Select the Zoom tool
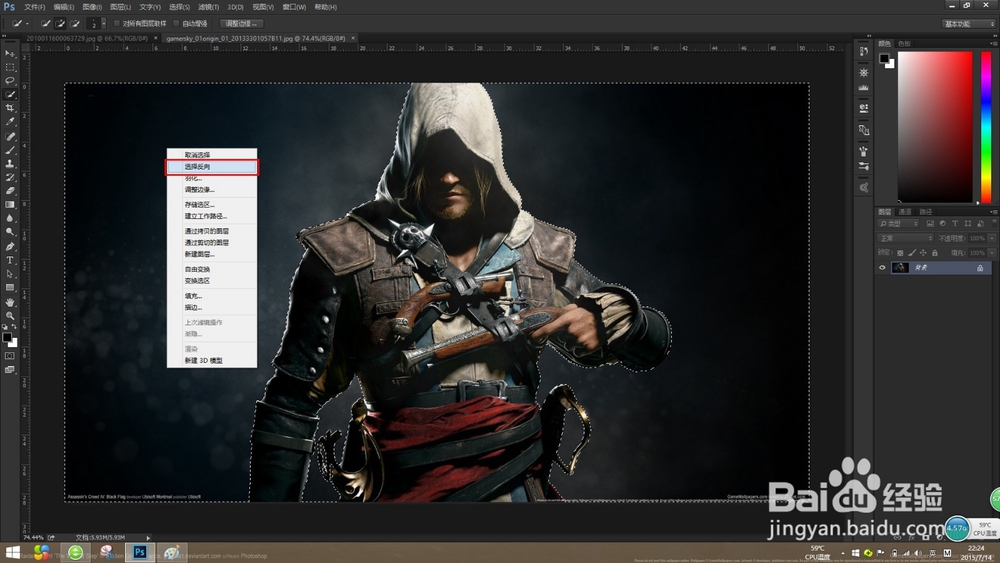 pos(10,316)
